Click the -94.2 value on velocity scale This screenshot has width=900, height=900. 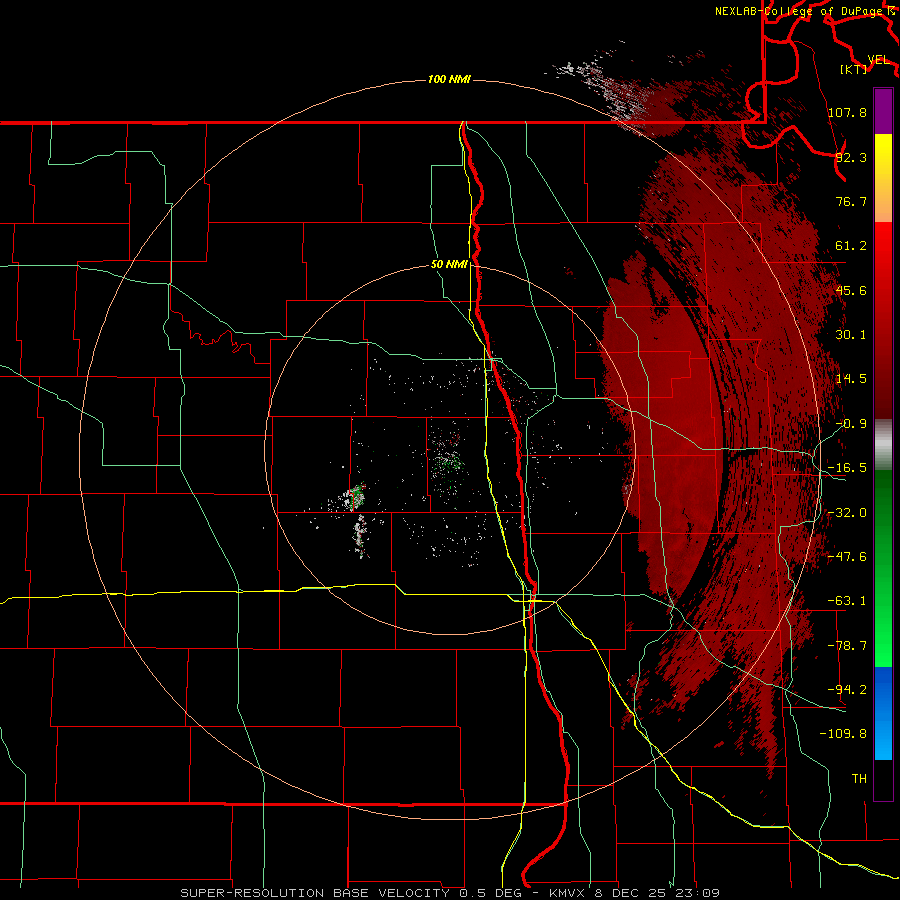coord(847,690)
